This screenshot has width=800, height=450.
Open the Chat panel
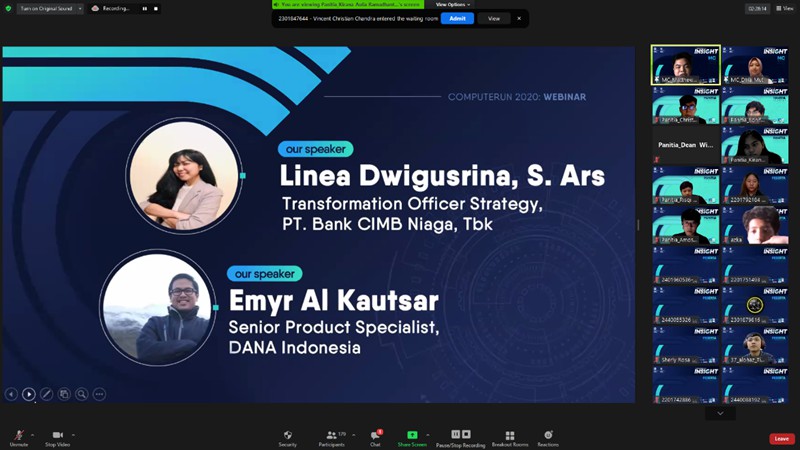tap(376, 438)
